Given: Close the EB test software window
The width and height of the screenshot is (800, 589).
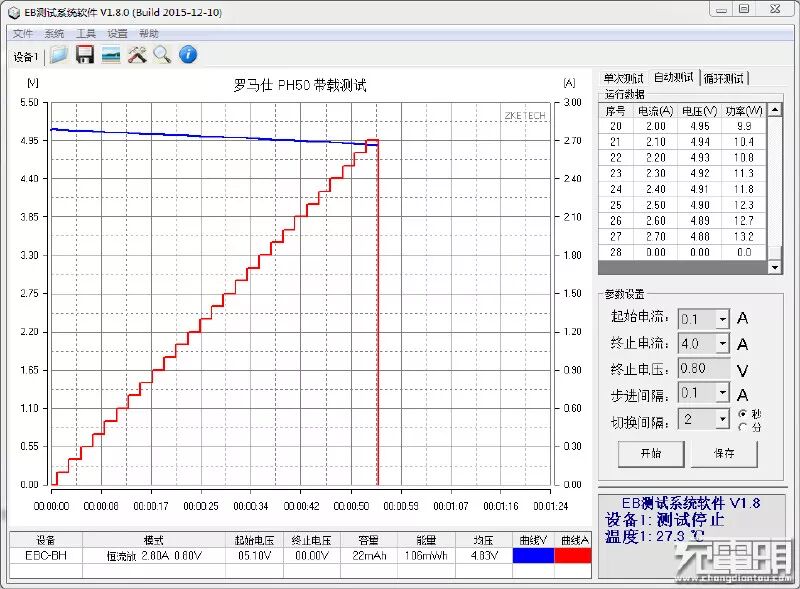Looking at the screenshot, I should click(x=775, y=9).
